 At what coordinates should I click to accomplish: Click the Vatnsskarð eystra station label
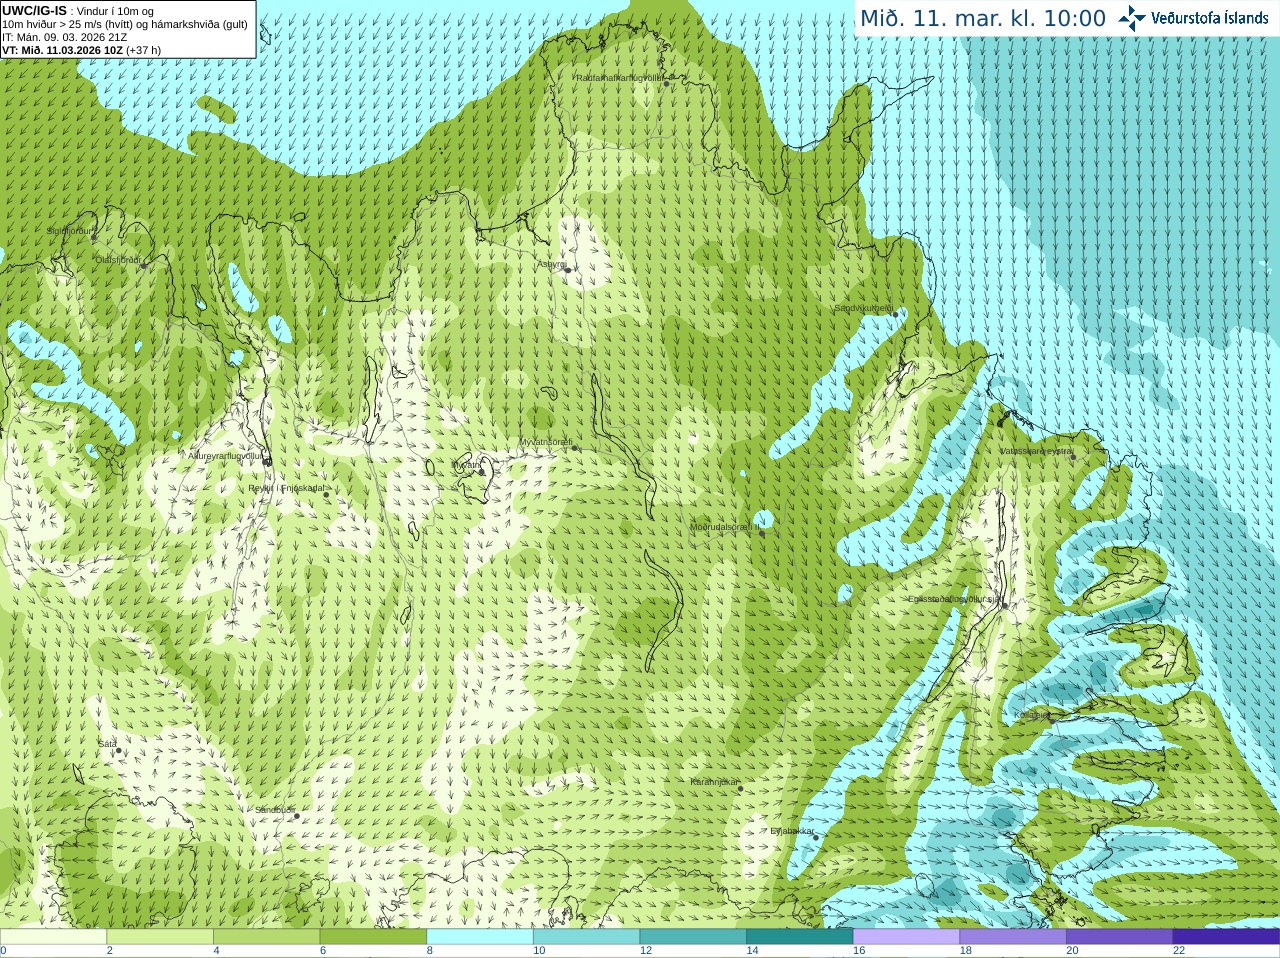[1036, 451]
